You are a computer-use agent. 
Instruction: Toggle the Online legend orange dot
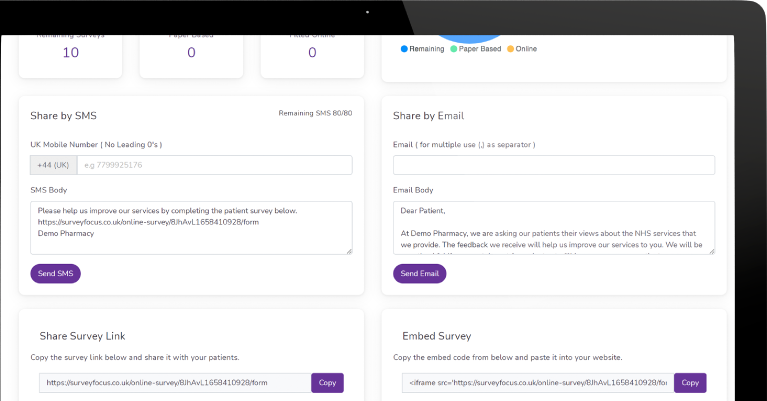pyautogui.click(x=510, y=49)
